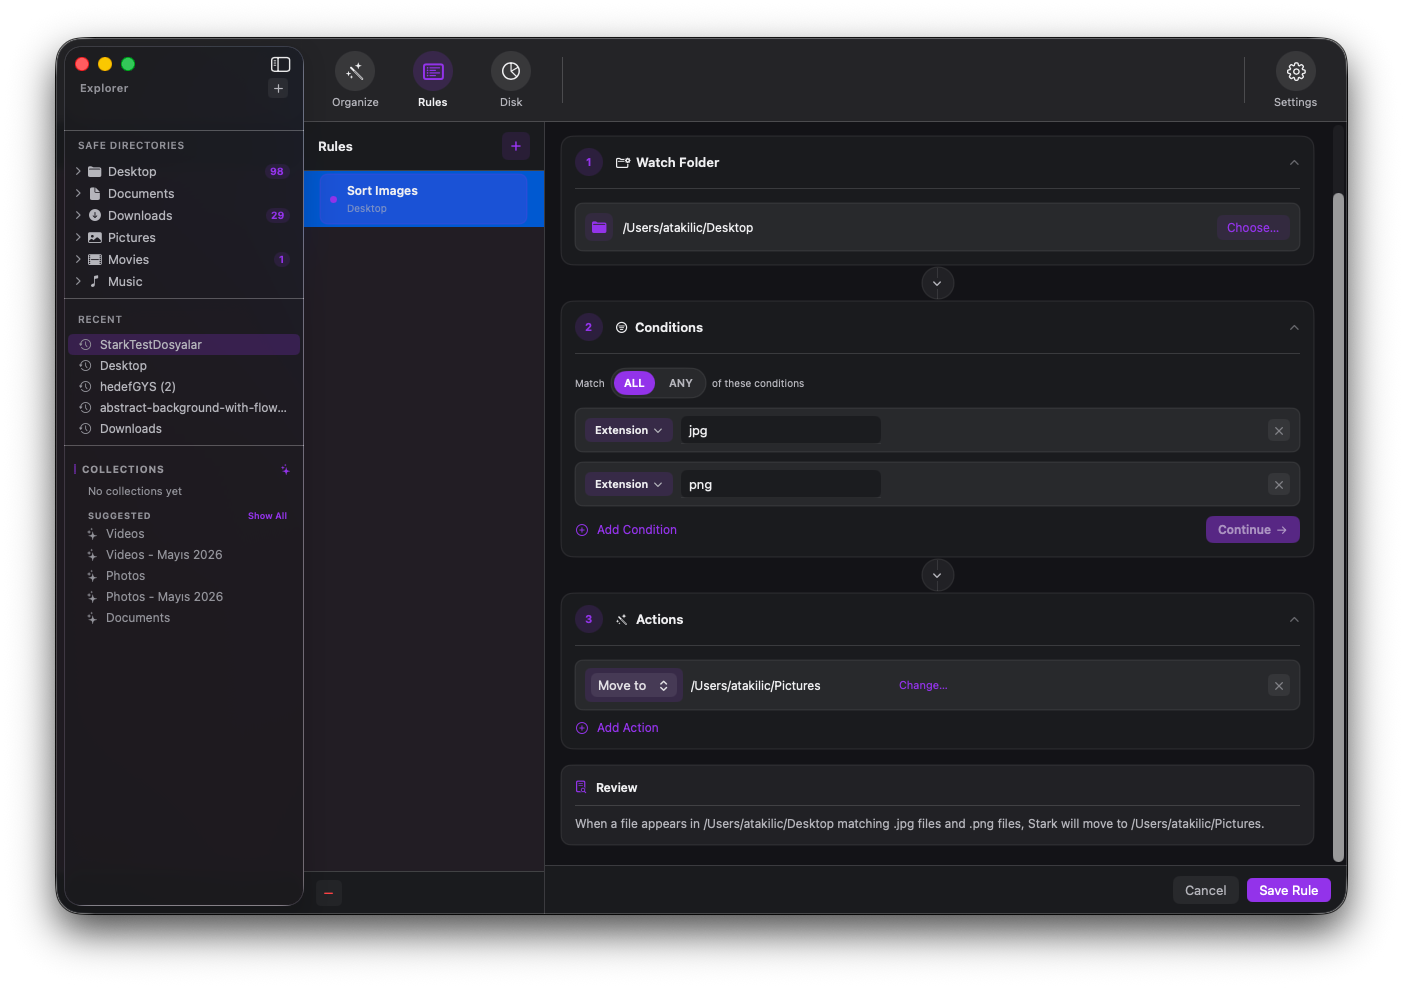Show all suggested collections

pos(267,516)
